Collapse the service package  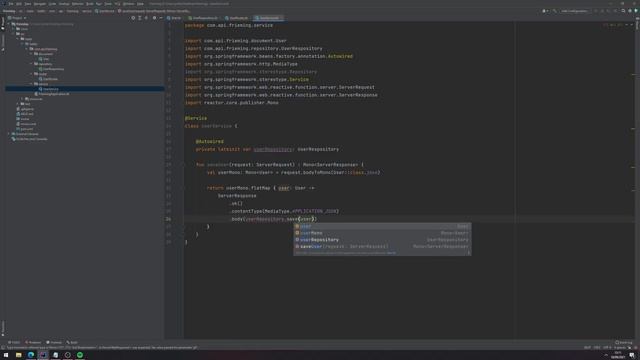(x=31, y=84)
